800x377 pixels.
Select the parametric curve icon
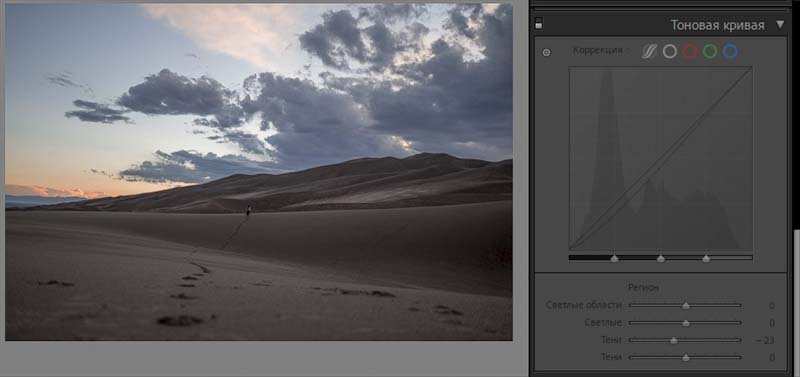click(x=649, y=52)
